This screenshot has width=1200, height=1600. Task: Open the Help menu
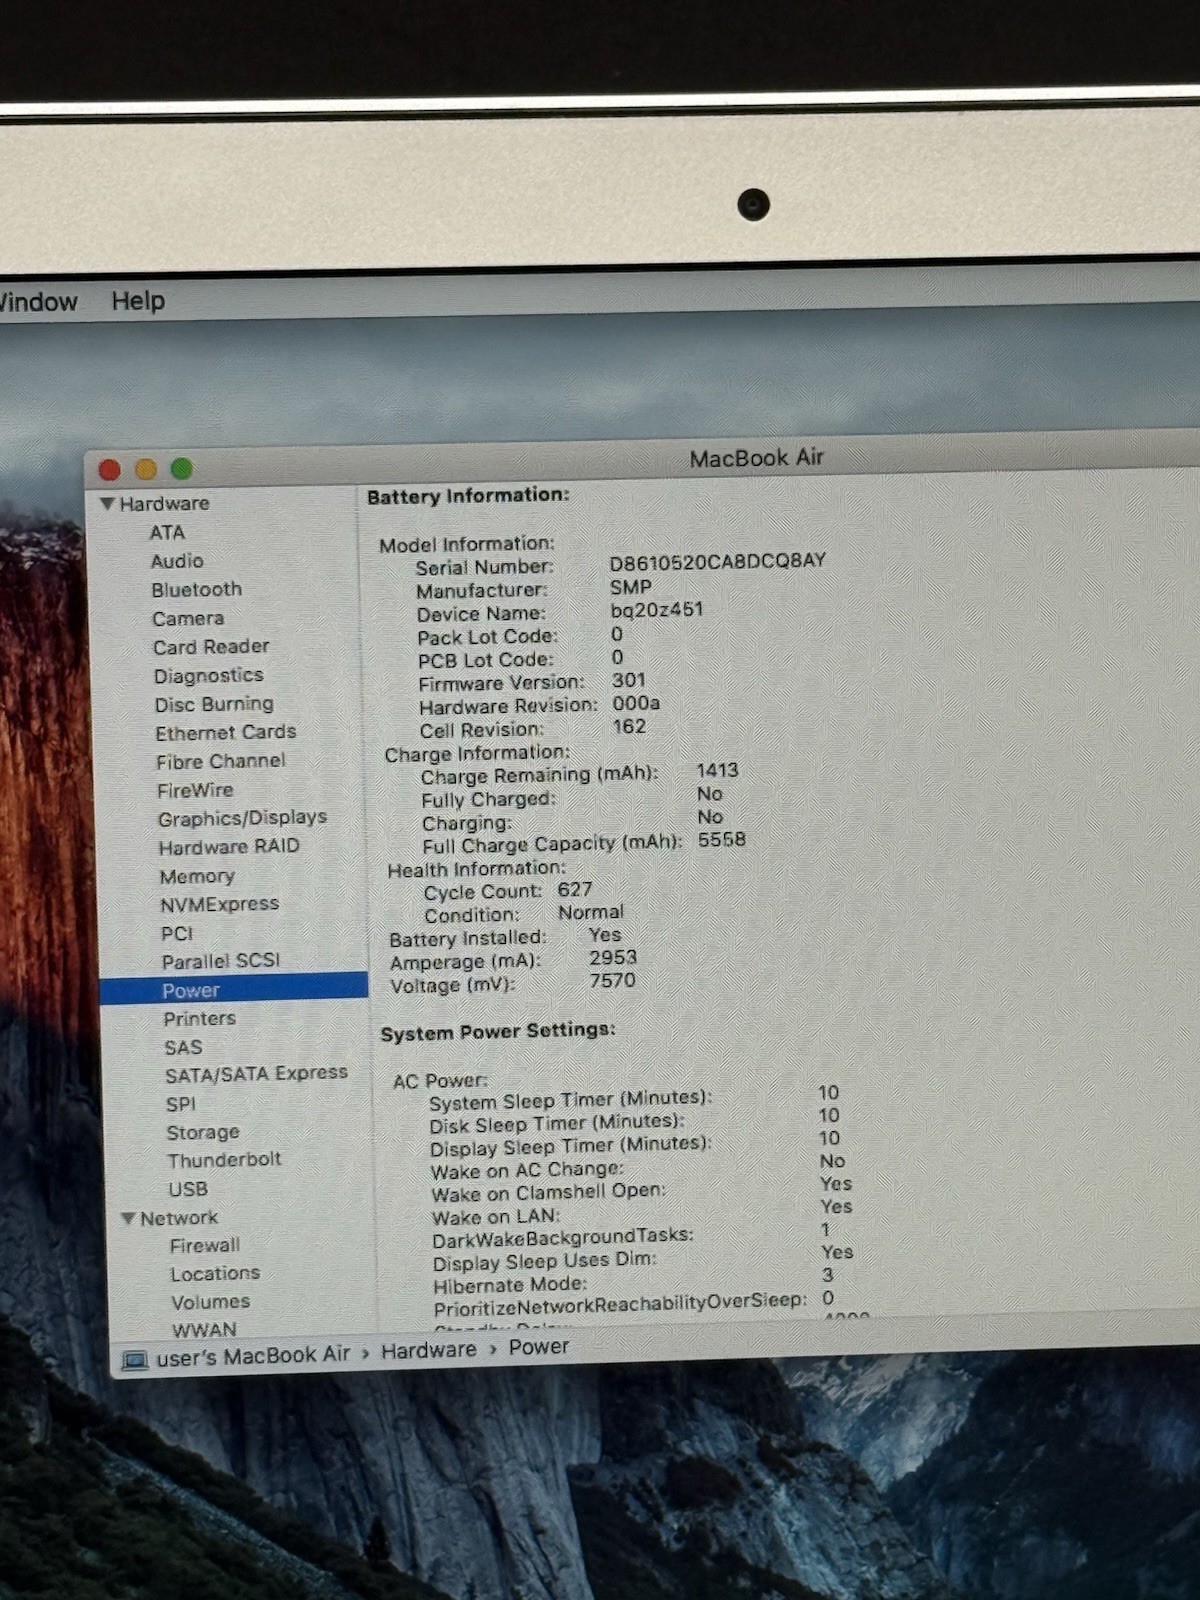(x=138, y=301)
